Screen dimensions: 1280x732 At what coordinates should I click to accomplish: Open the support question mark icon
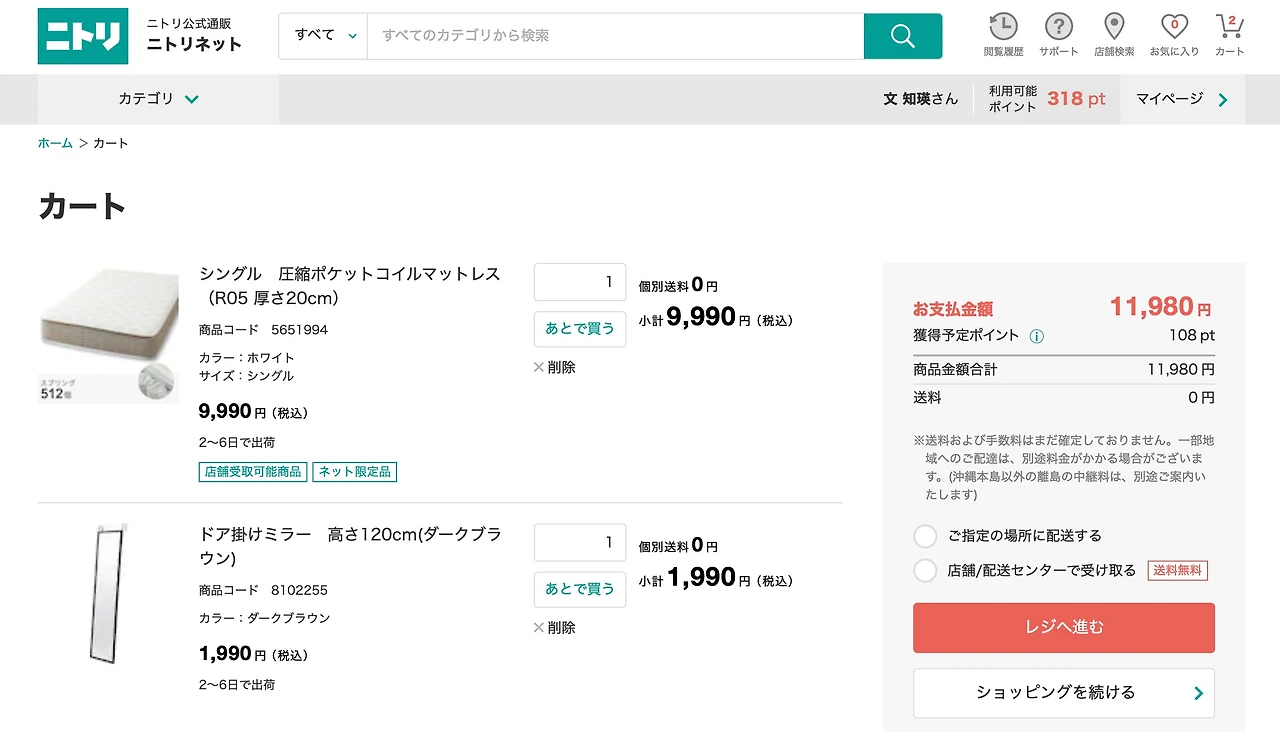point(1058,27)
